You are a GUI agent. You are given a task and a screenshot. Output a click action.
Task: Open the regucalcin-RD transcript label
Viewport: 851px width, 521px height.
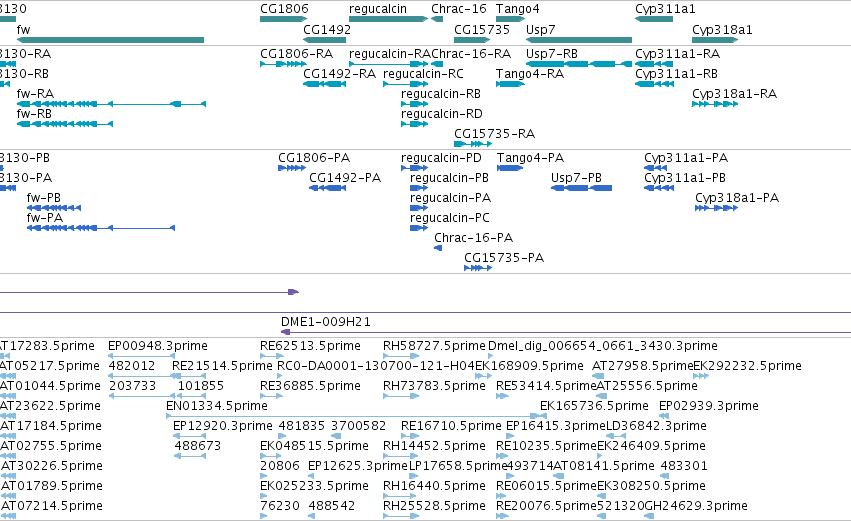(442, 114)
